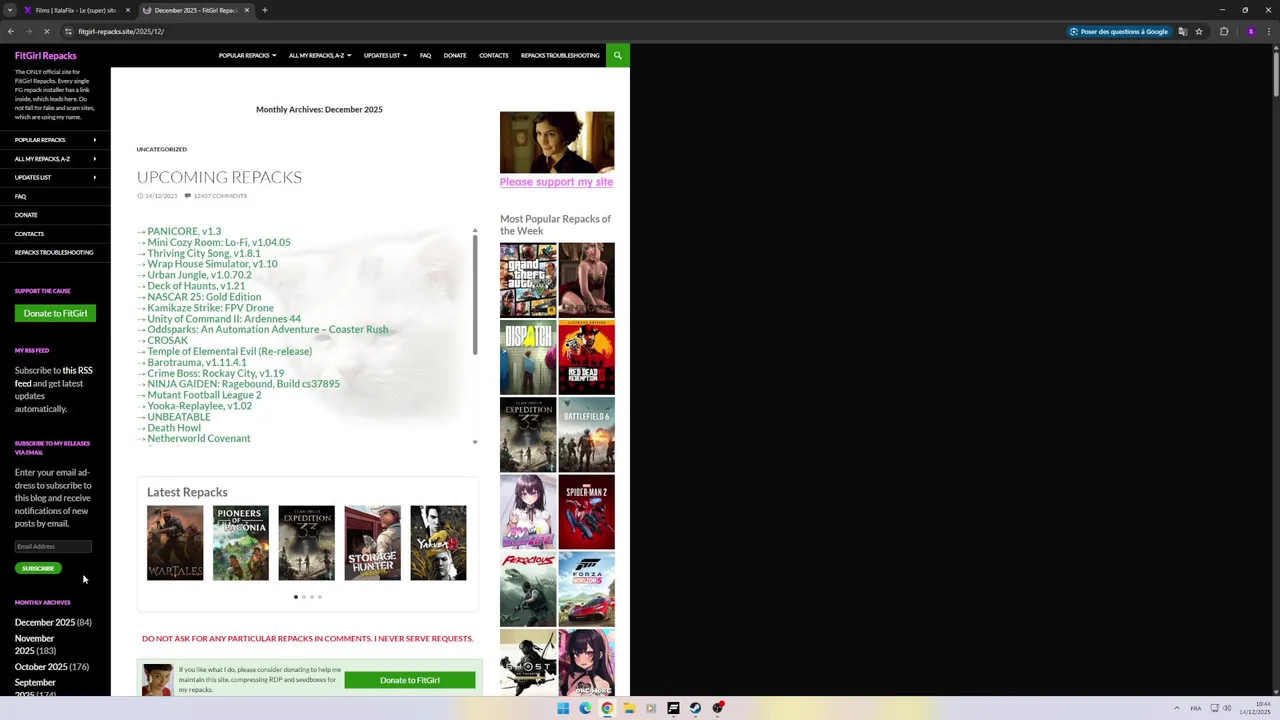Click Poser des questions à Google button
The width and height of the screenshot is (1280, 720).
click(x=1119, y=31)
